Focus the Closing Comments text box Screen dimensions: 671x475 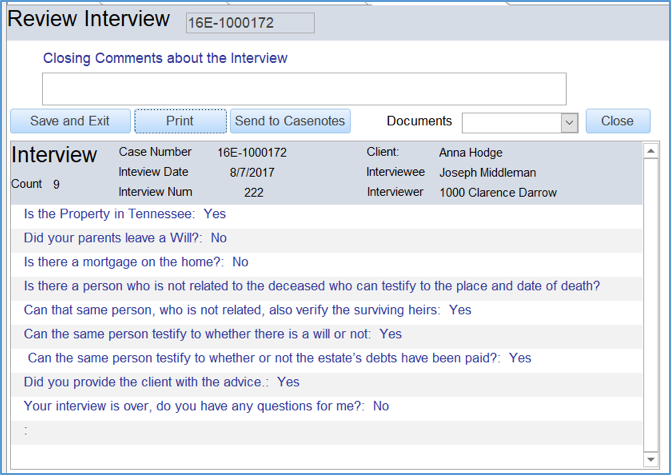point(304,89)
